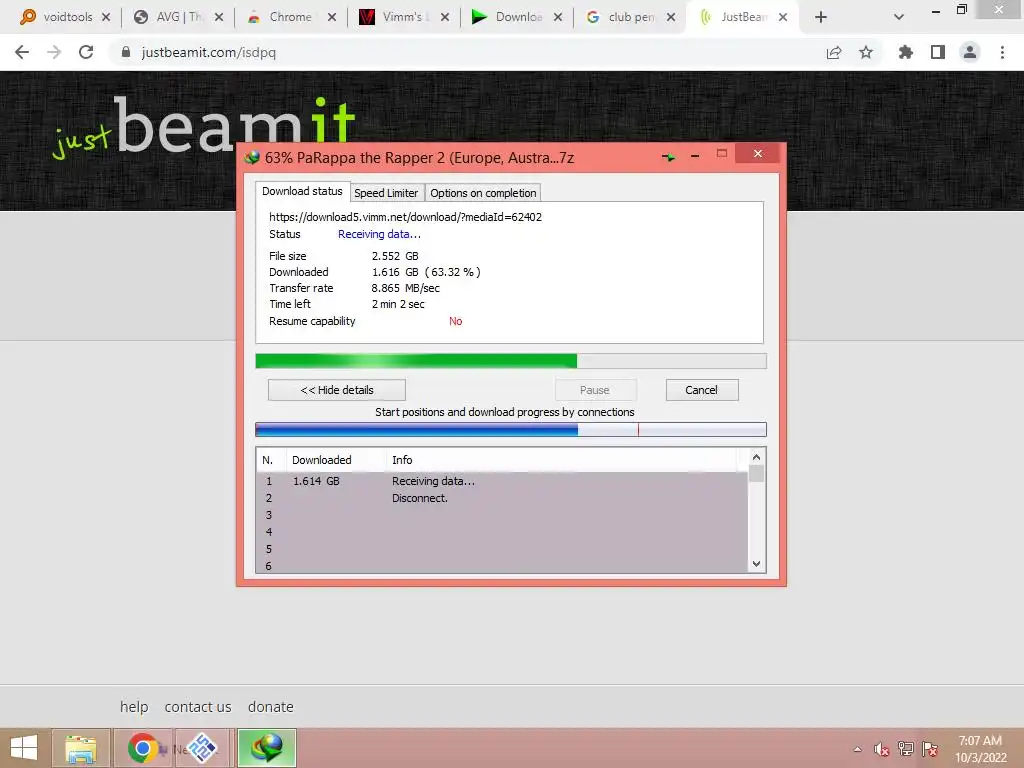Viewport: 1024px width, 768px height.
Task: Show hidden tray icons arrow
Action: [x=857, y=749]
